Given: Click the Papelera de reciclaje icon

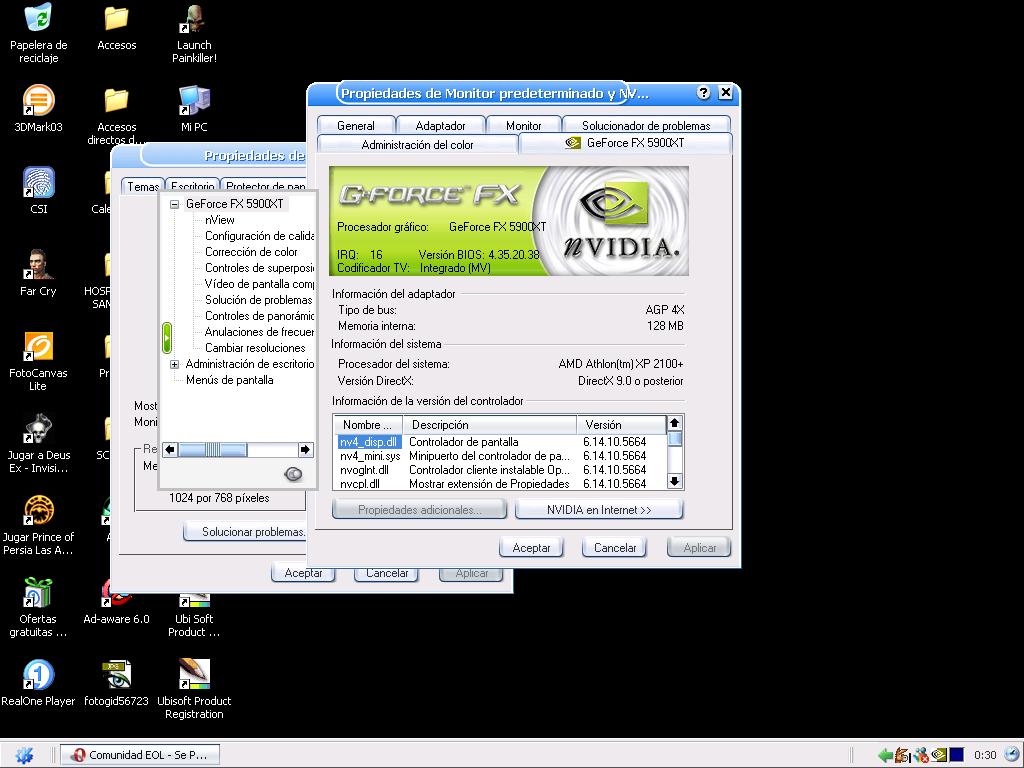Looking at the screenshot, I should point(38,20).
